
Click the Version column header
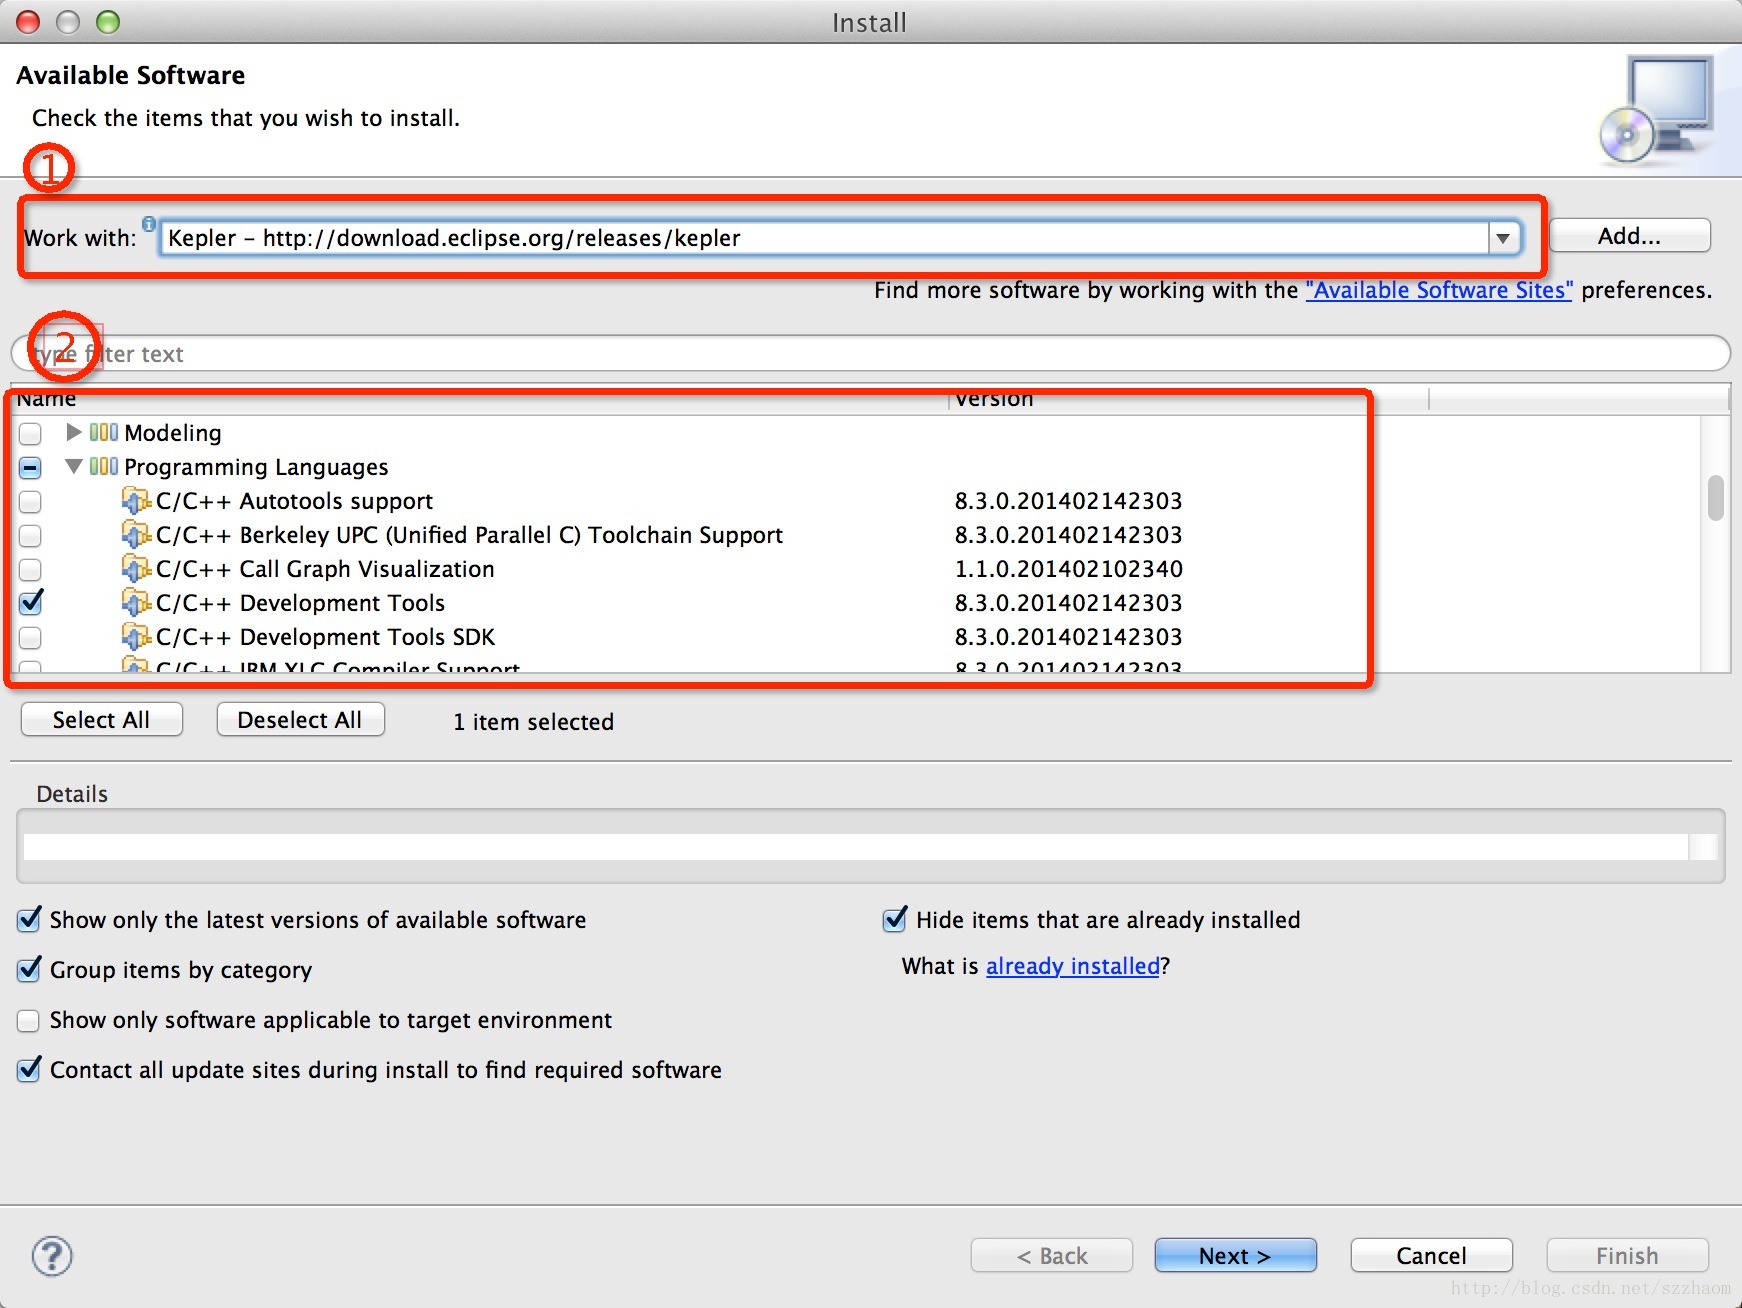1188,399
